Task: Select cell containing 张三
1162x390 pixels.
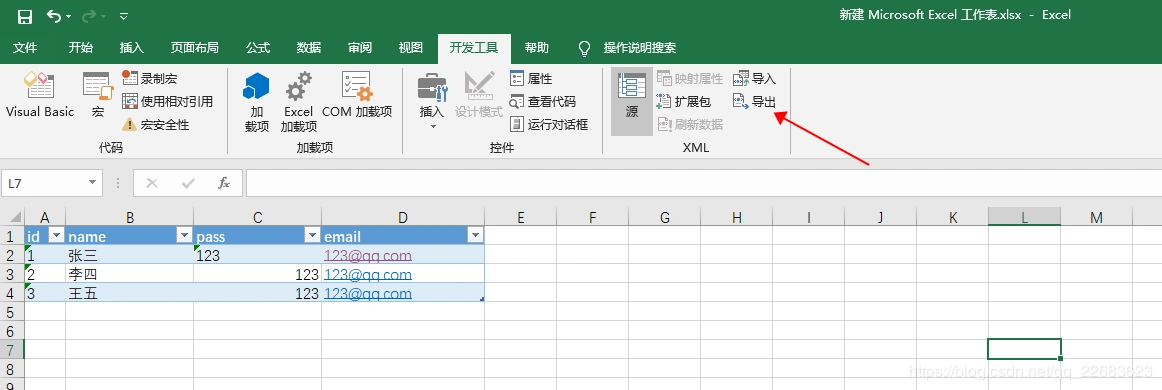Action: (130, 255)
